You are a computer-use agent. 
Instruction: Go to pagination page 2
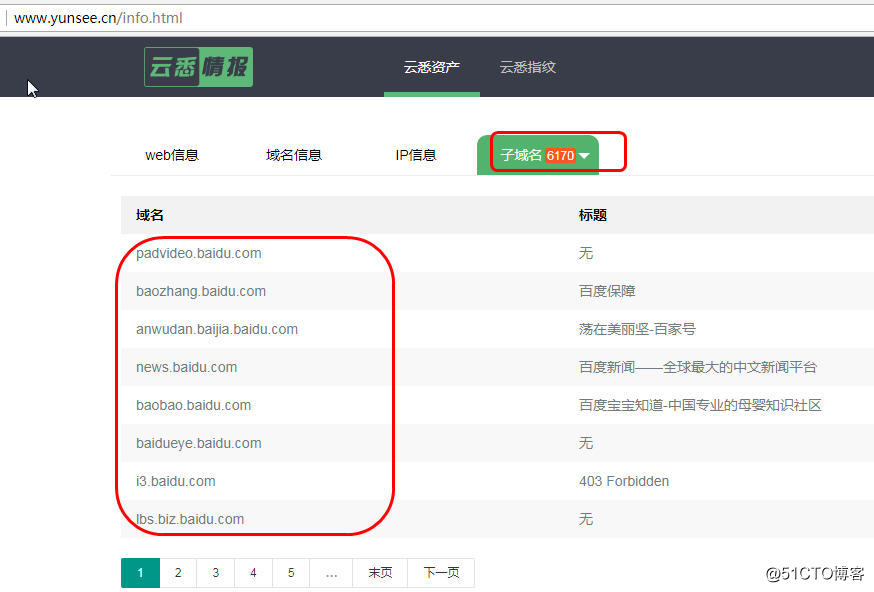178,572
